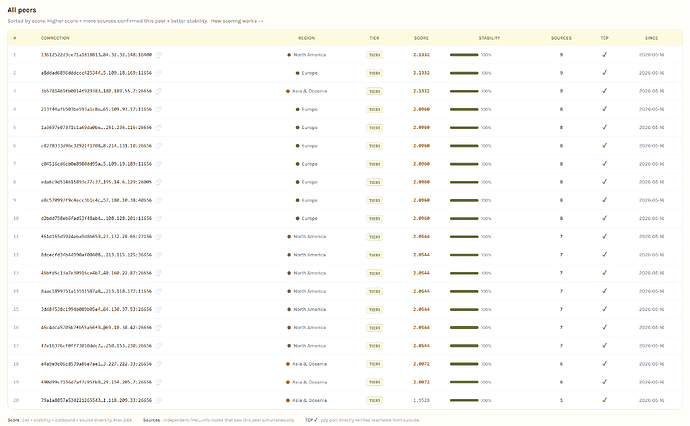Copy the connection string of peer 20
Image resolution: width=690 pixels, height=426 pixels.
(x=159, y=400)
